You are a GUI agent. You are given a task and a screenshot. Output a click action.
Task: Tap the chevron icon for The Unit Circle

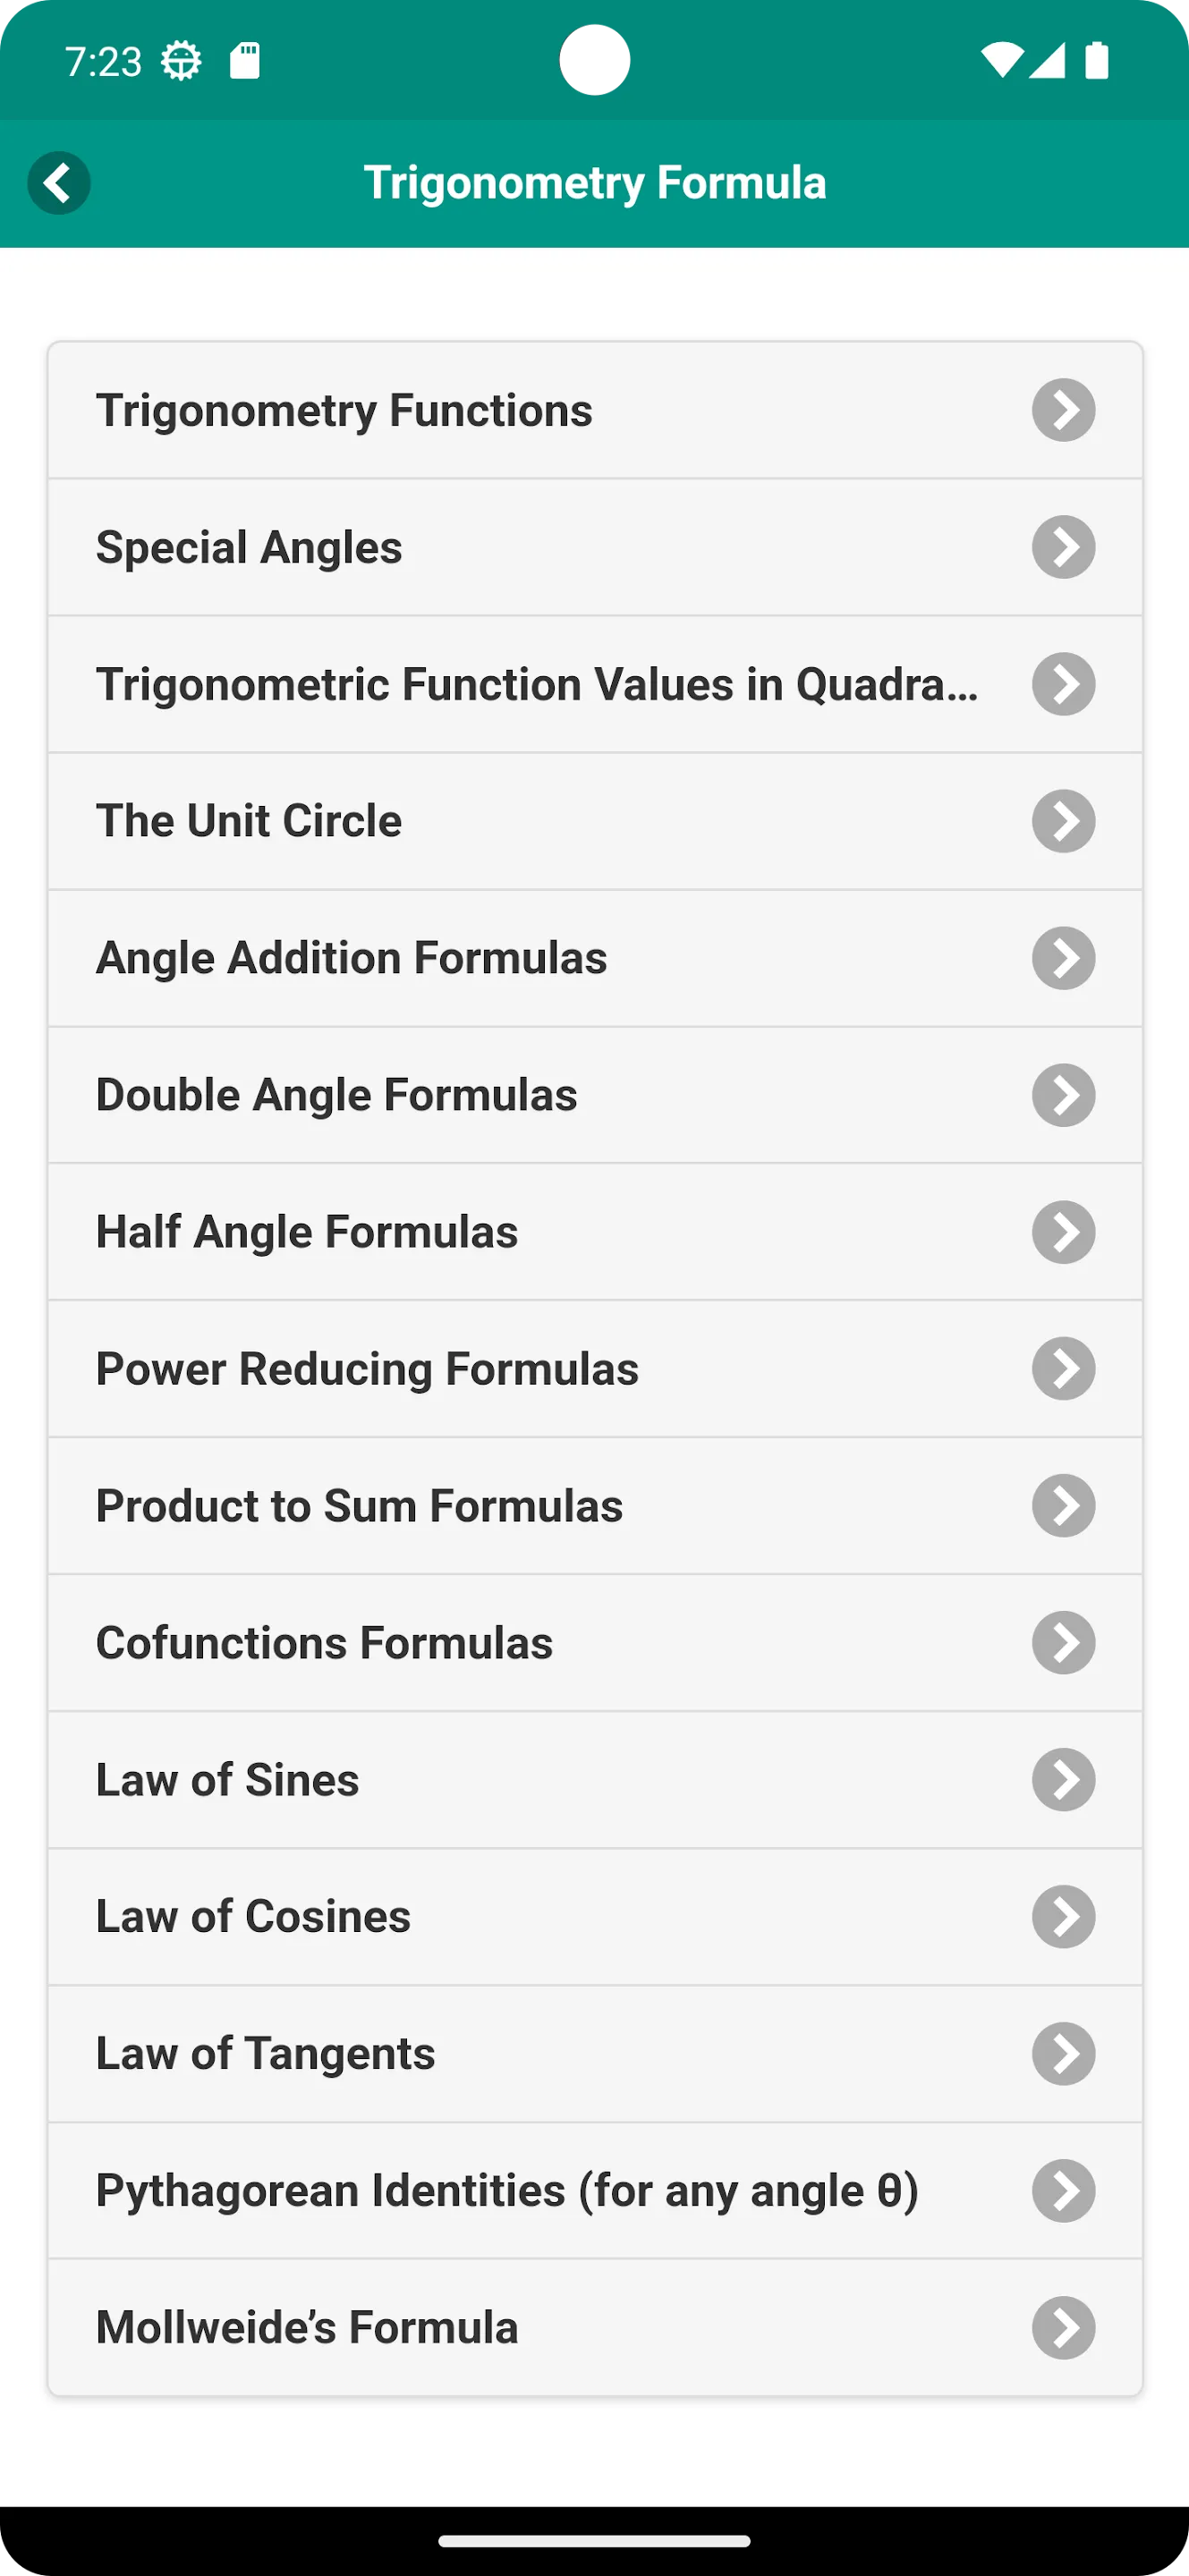pos(1063,821)
